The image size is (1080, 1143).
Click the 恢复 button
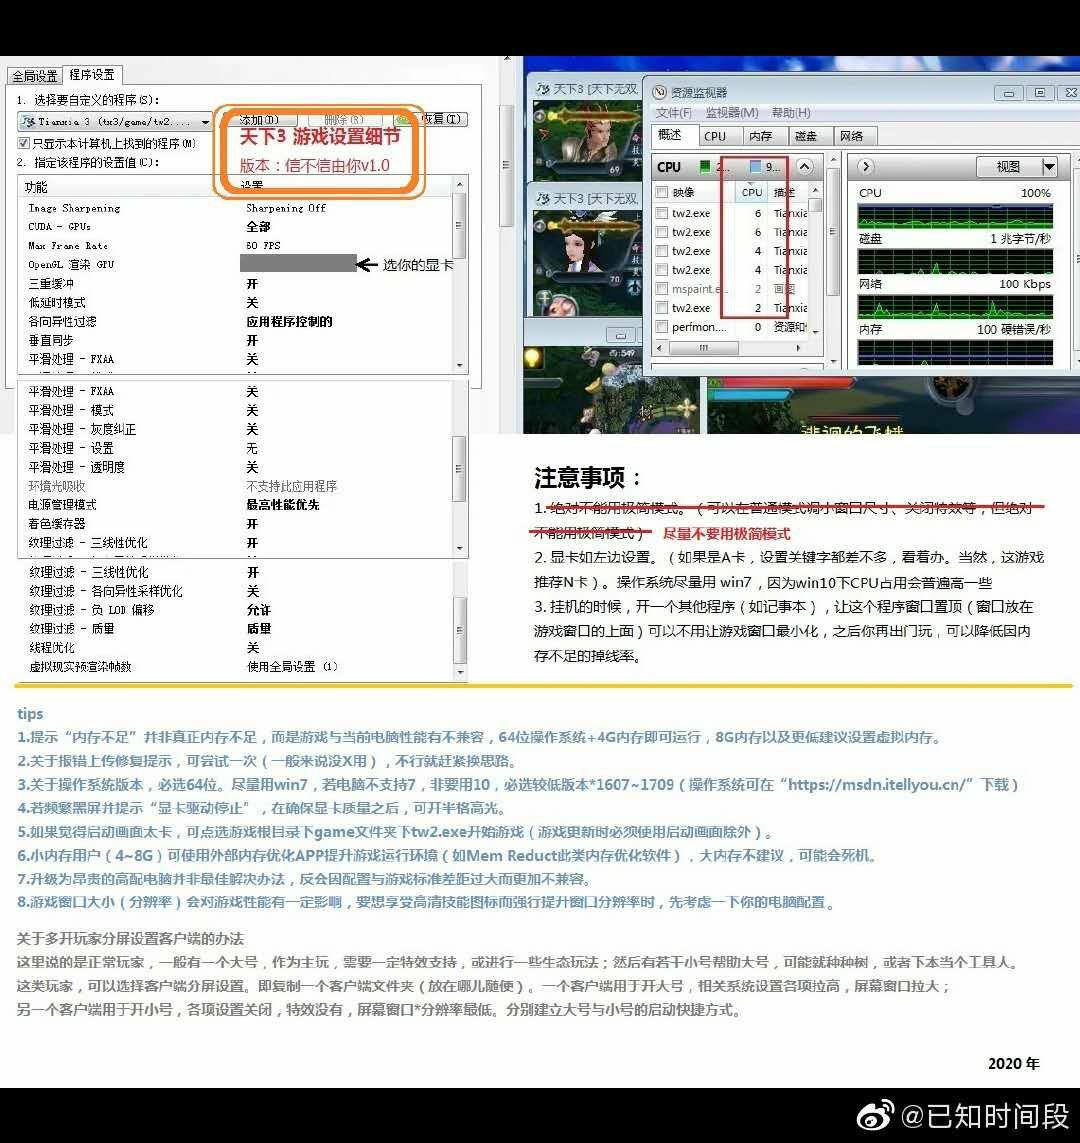(430, 119)
